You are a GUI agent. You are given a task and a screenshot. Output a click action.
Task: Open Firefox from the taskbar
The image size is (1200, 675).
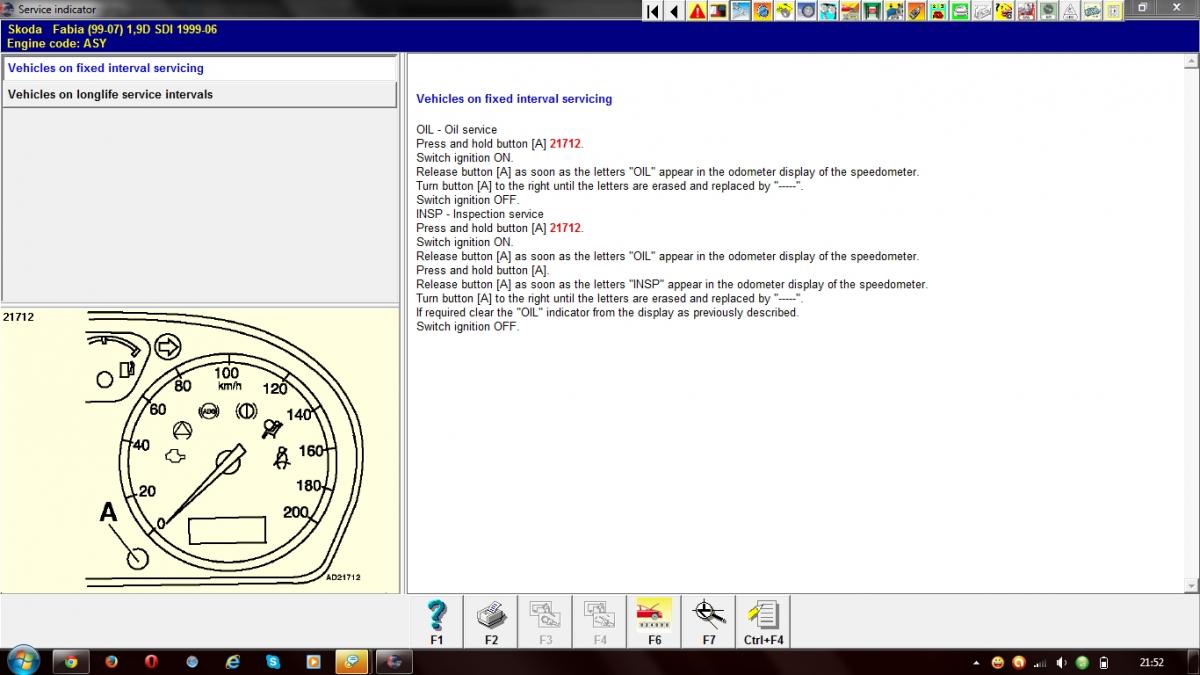[x=111, y=661]
